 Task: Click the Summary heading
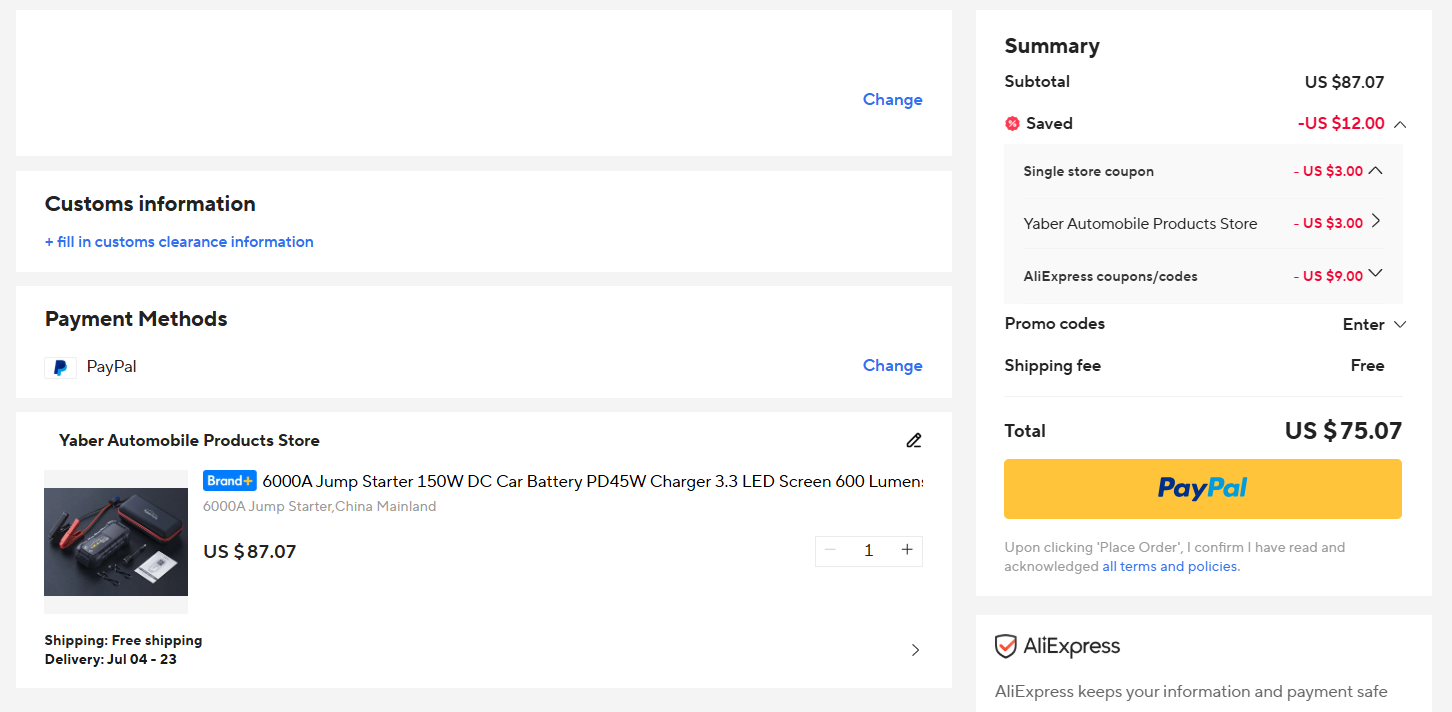click(x=1052, y=46)
